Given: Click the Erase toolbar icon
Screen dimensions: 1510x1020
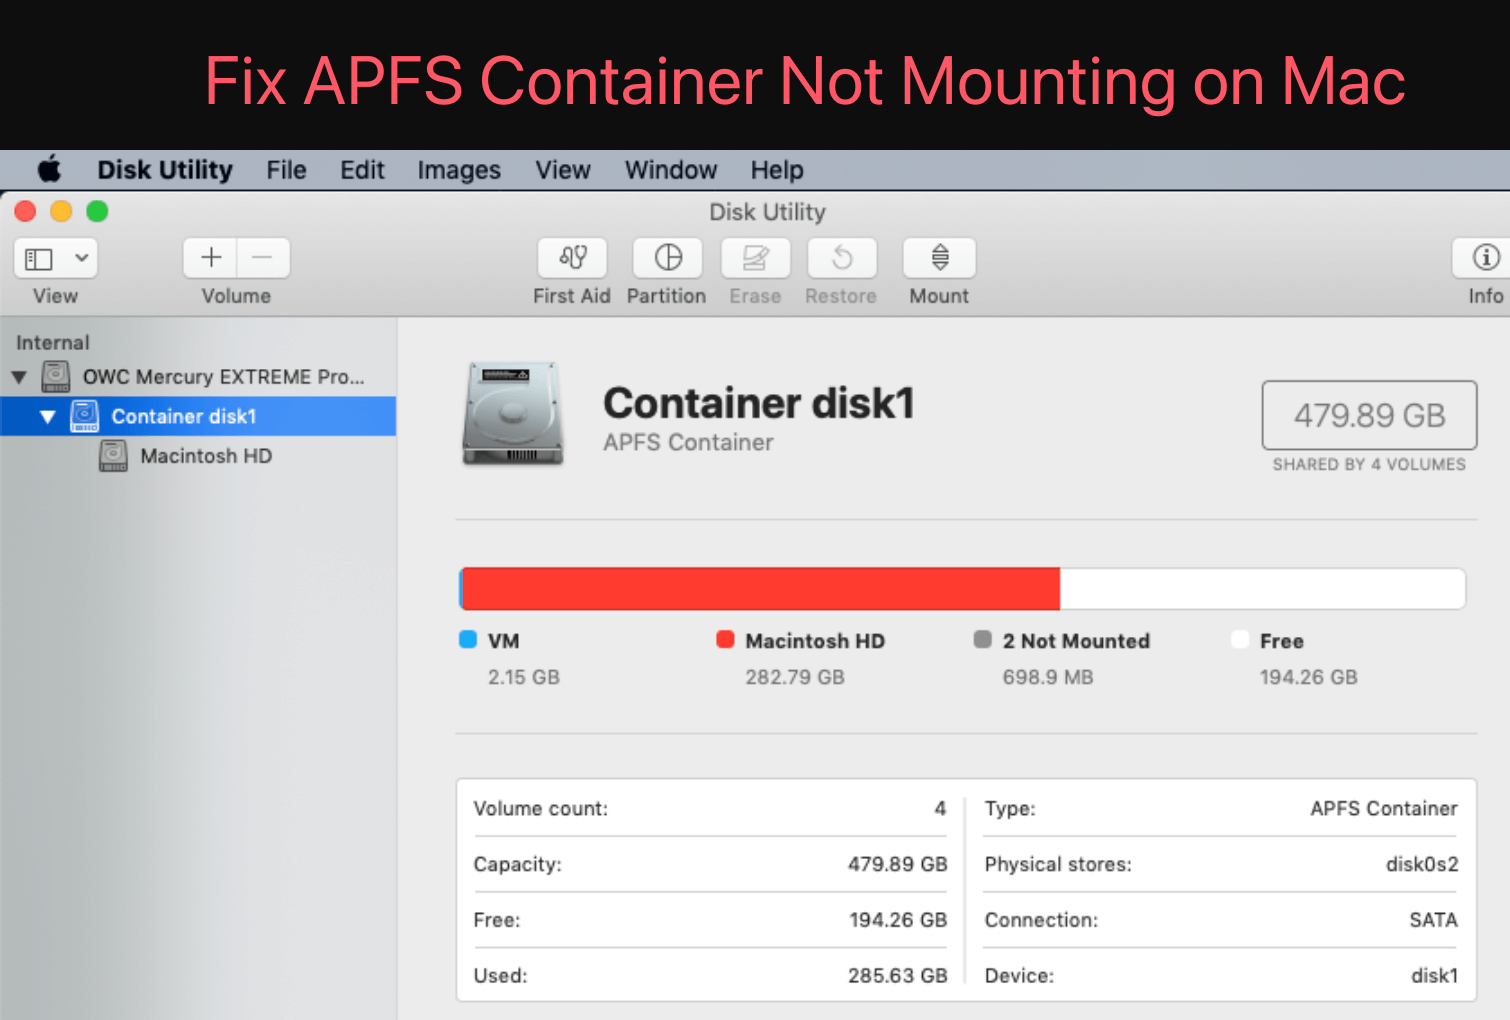Looking at the screenshot, I should pos(756,258).
